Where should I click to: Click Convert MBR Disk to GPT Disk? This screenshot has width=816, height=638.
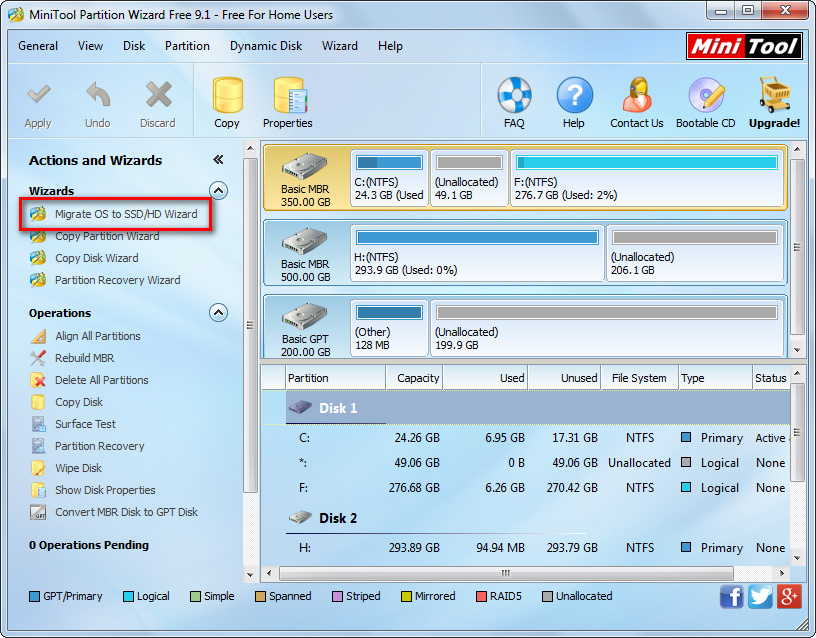tap(126, 512)
